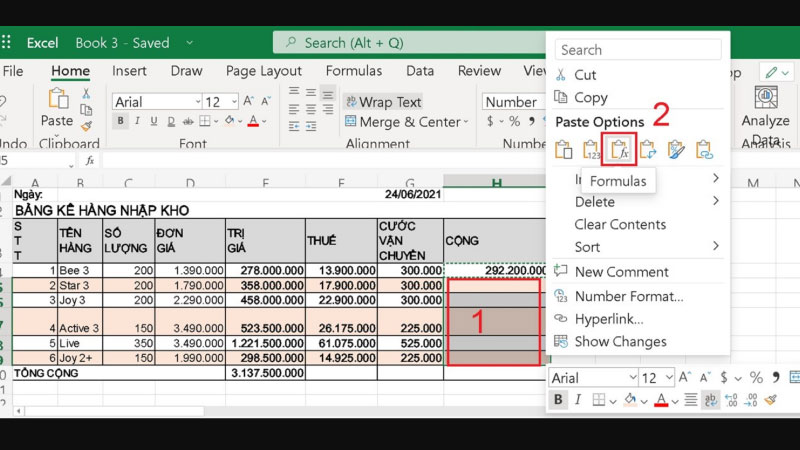
Task: Open ribbon Fill Color dropdown arrow
Action: tap(240, 121)
